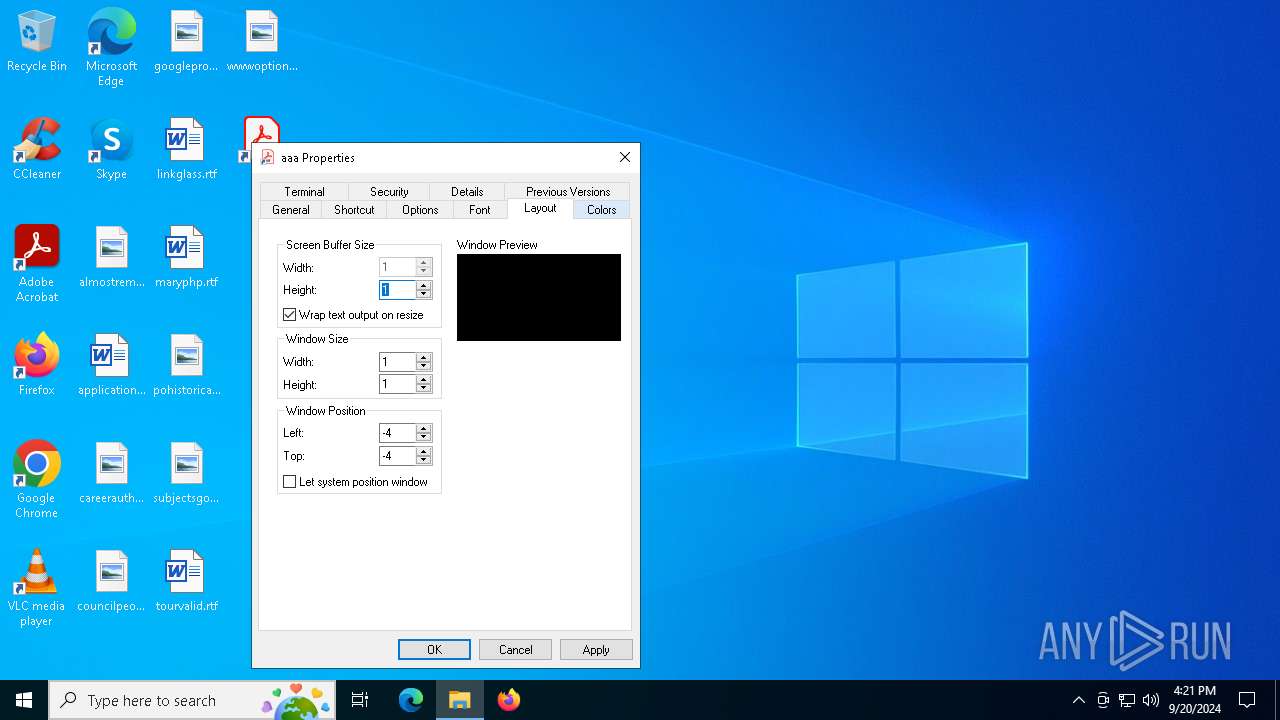
Task: Select the pohistorica image file icon
Action: point(186,366)
